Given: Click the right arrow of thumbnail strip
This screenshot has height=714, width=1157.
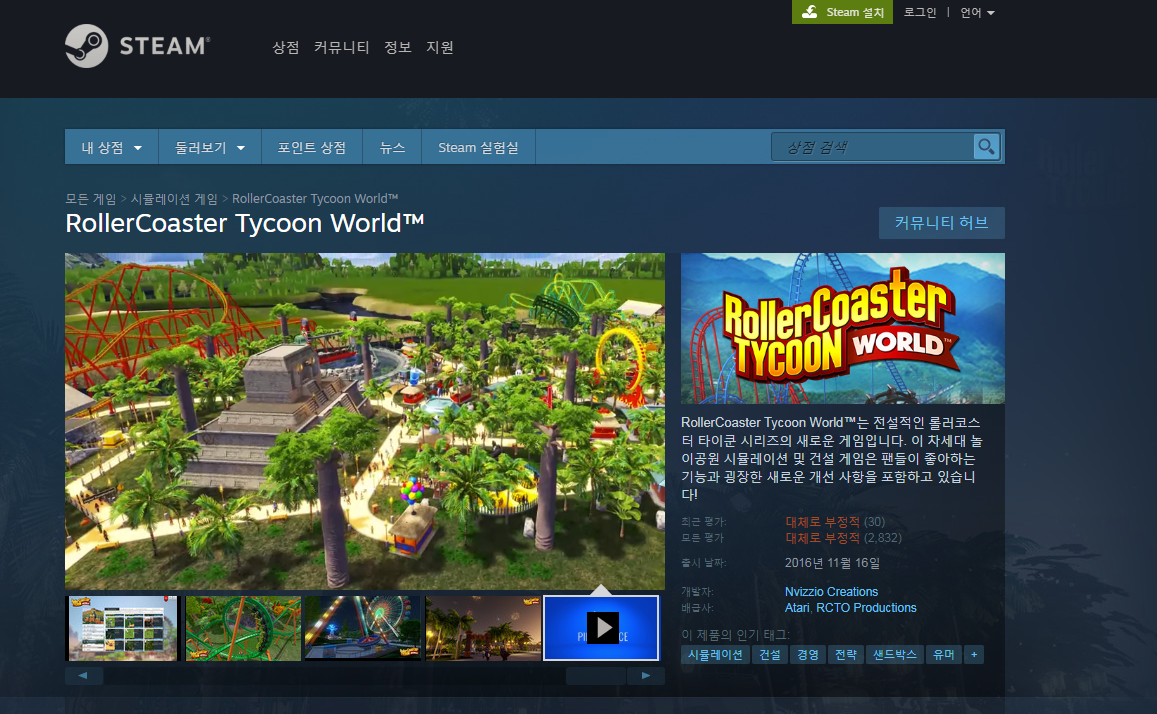Looking at the screenshot, I should coord(646,675).
